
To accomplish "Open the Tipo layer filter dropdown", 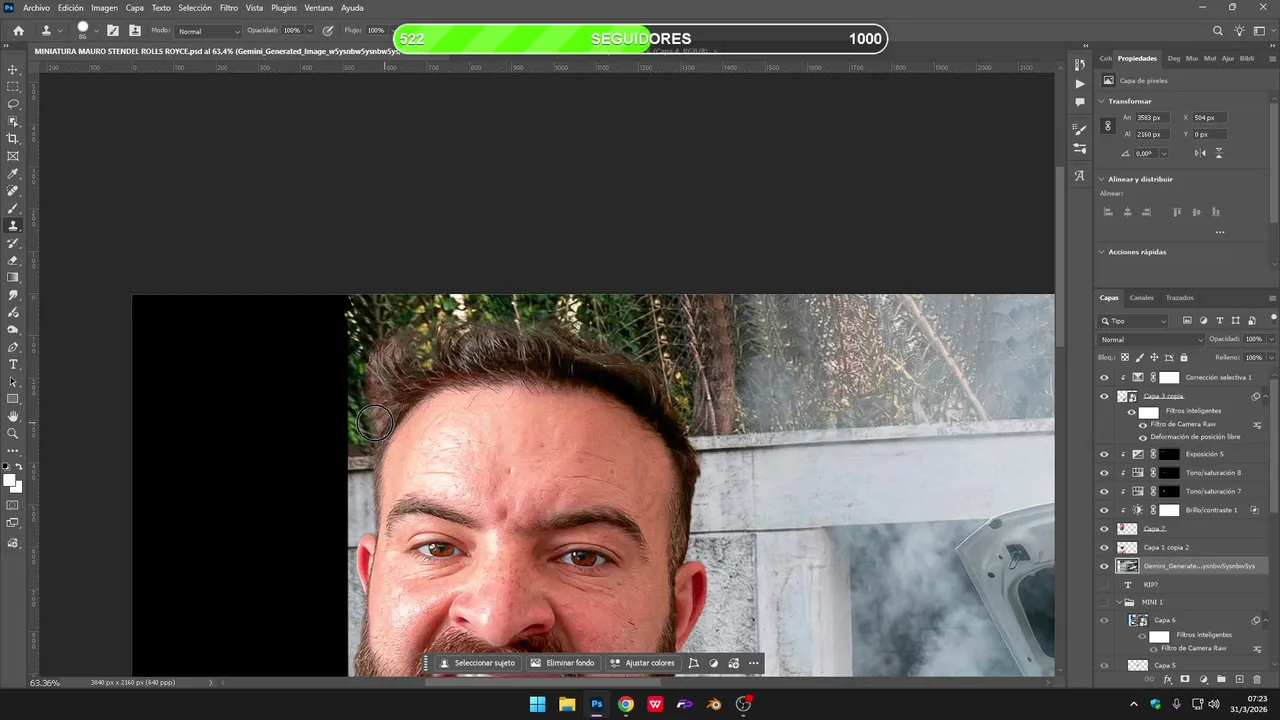I will (1133, 321).
